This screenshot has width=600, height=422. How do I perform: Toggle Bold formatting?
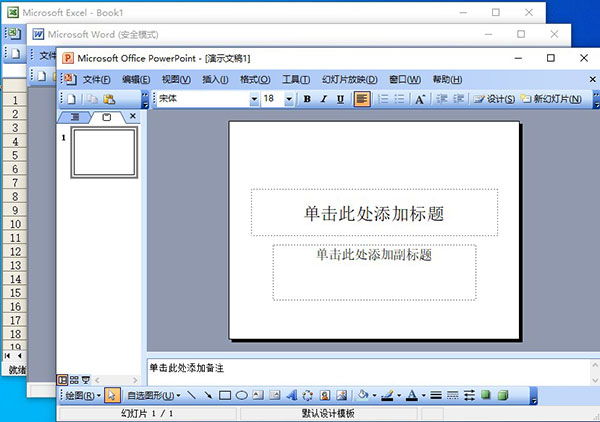pos(307,99)
